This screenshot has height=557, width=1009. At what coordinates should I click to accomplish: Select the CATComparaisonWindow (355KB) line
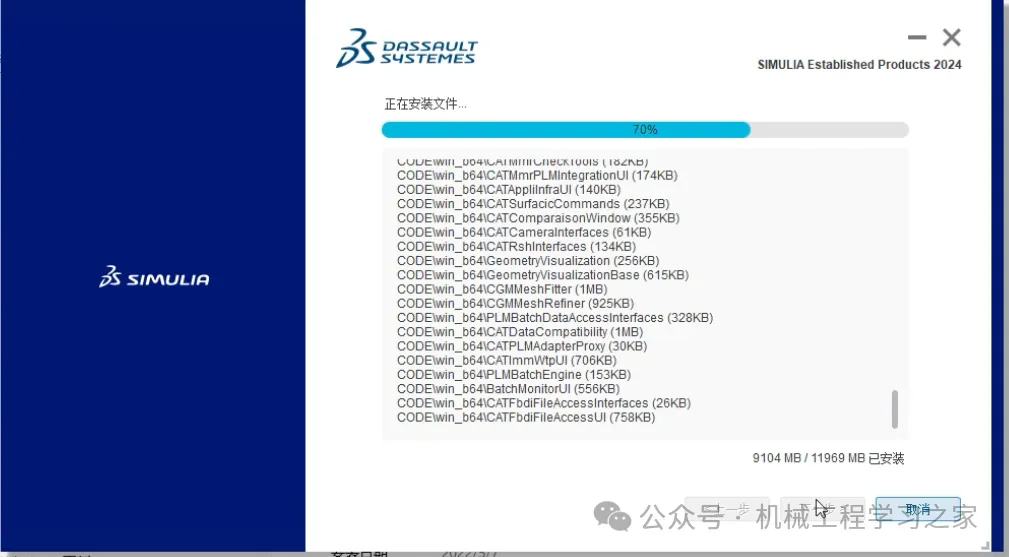(x=539, y=218)
